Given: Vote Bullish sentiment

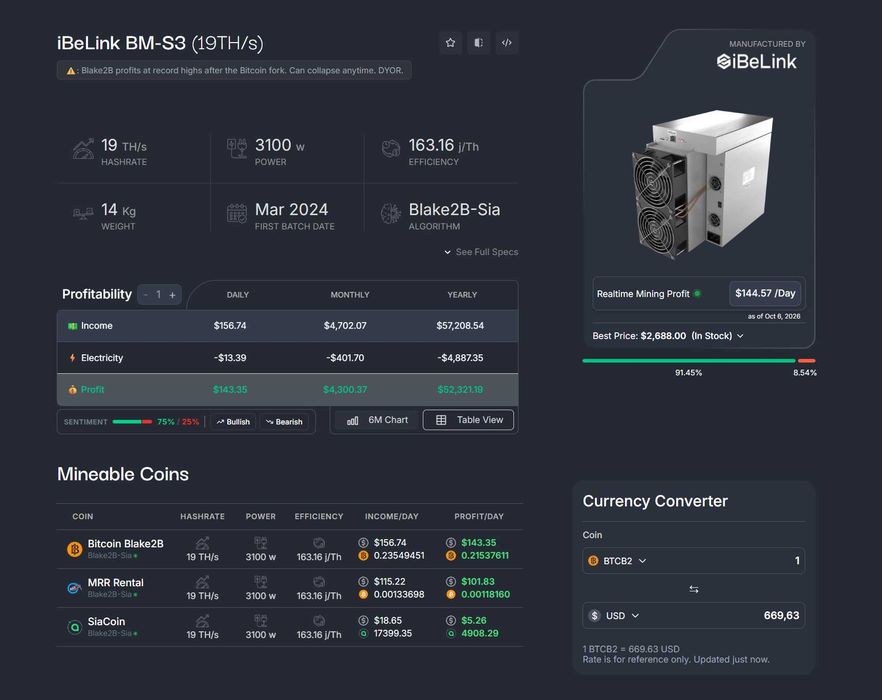Looking at the screenshot, I should pyautogui.click(x=233, y=421).
